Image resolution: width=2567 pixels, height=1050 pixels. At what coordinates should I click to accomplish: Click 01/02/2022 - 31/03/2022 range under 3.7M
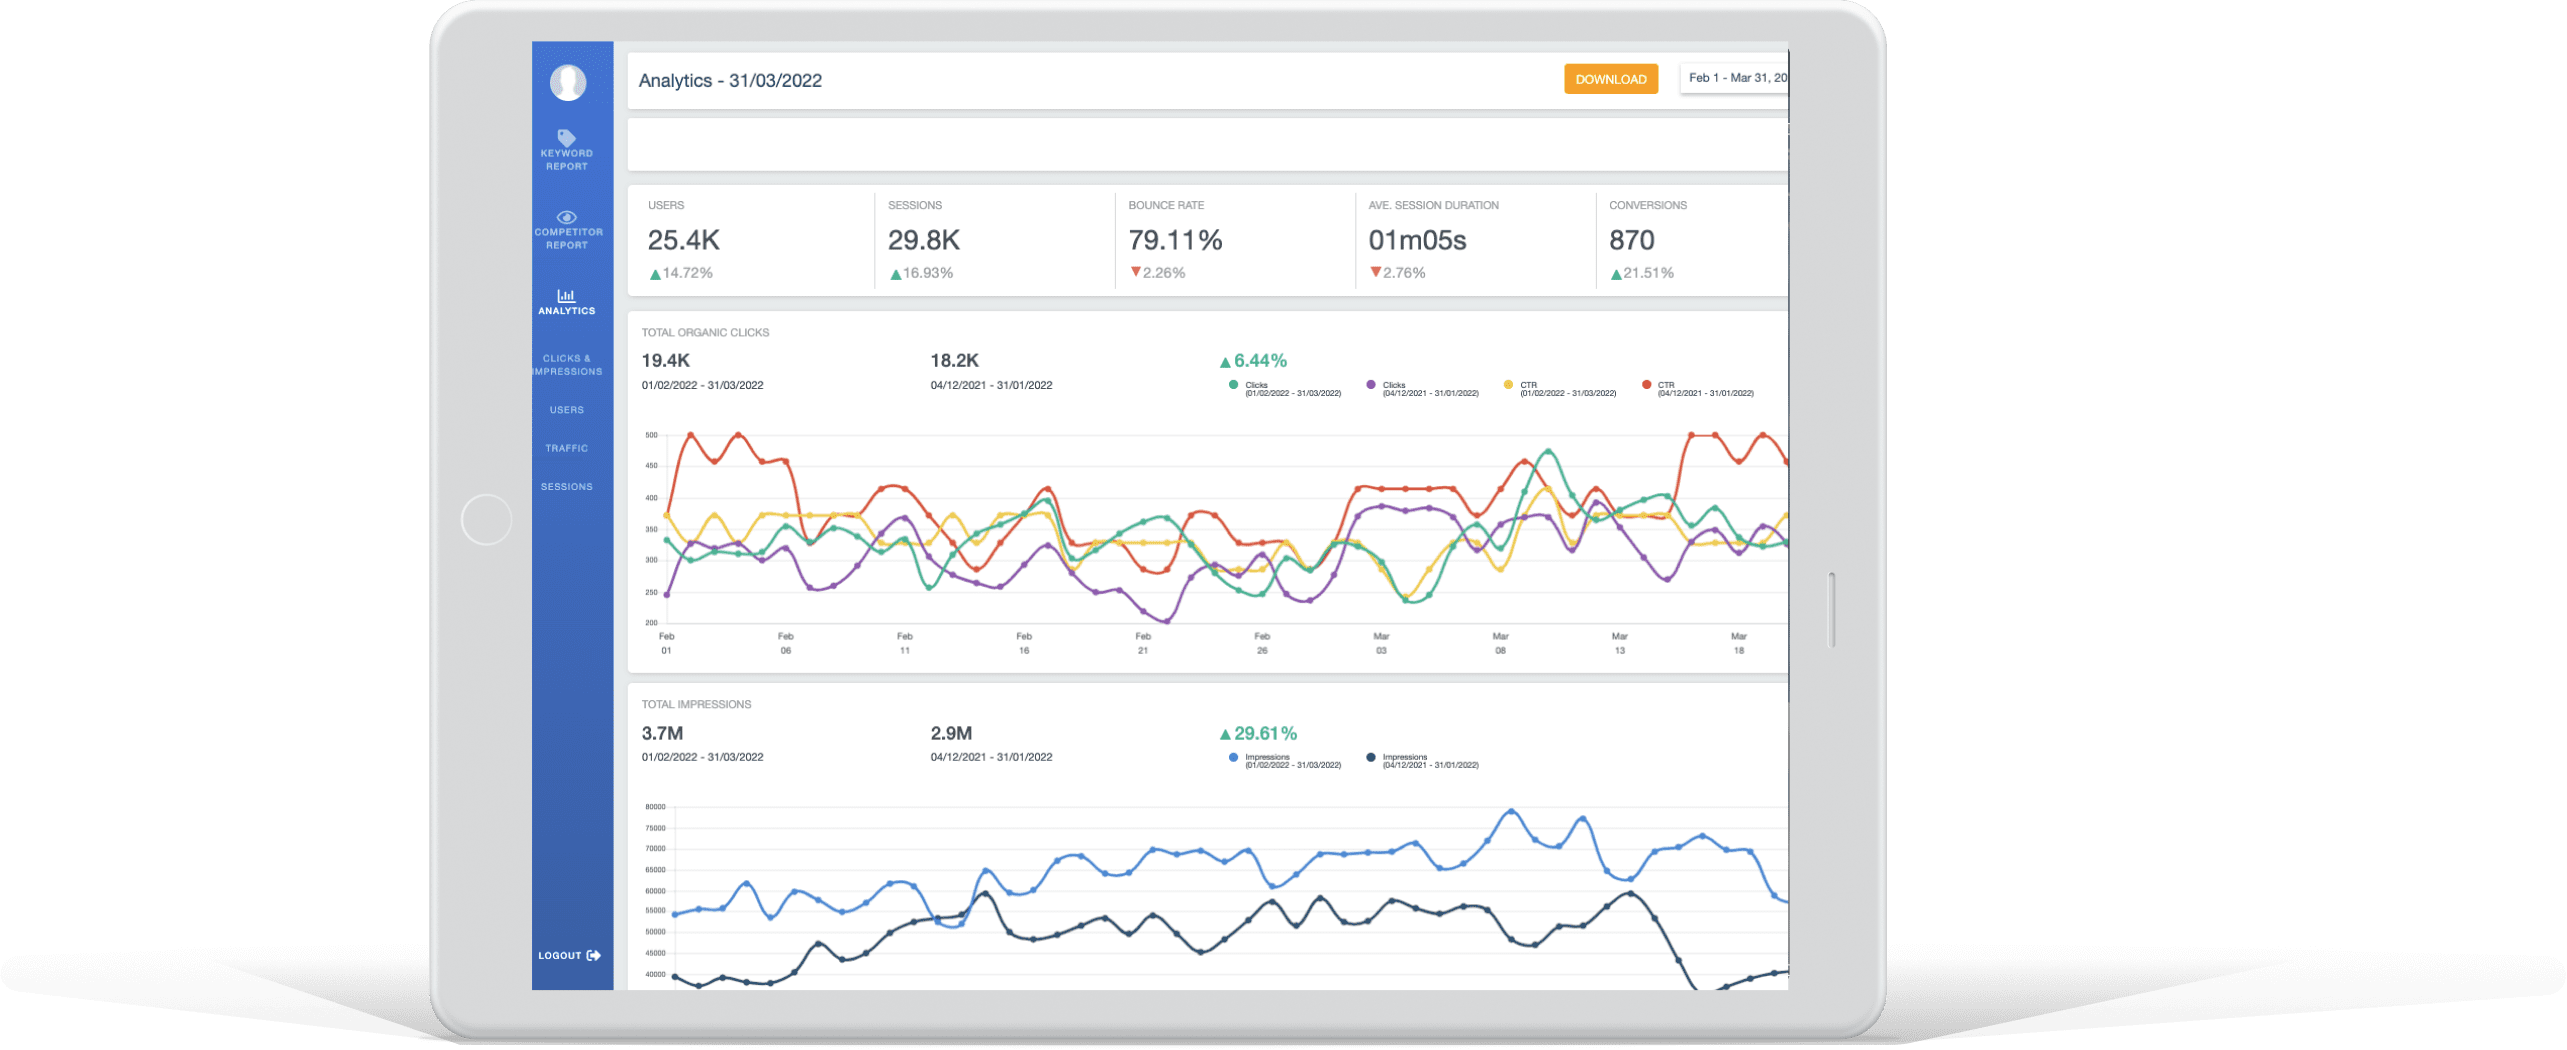pyautogui.click(x=702, y=757)
